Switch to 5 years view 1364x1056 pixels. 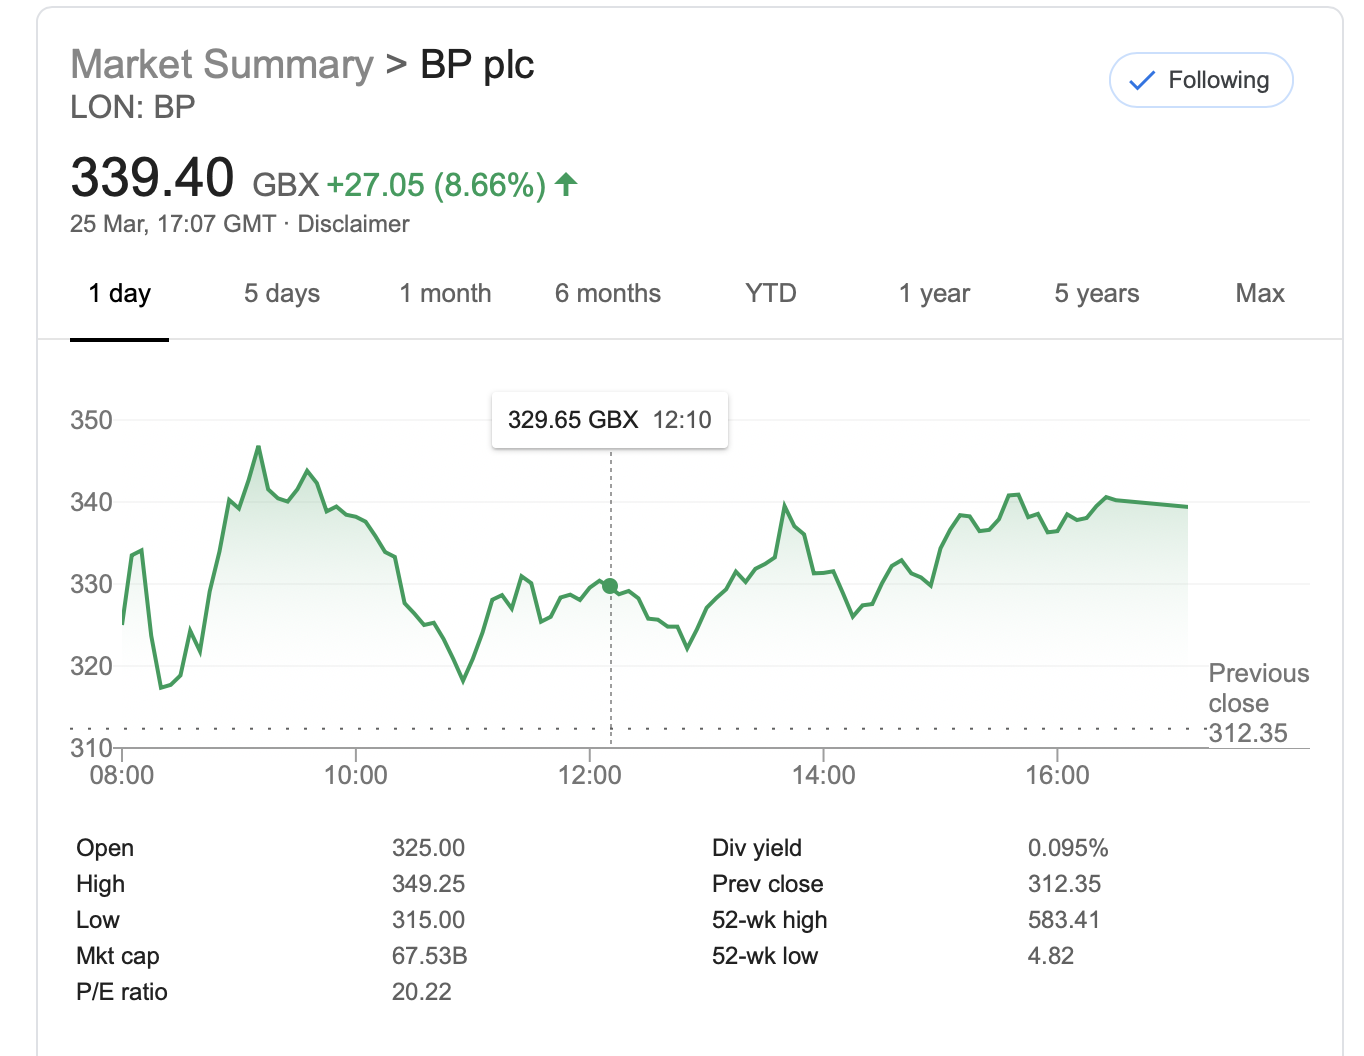(1097, 294)
